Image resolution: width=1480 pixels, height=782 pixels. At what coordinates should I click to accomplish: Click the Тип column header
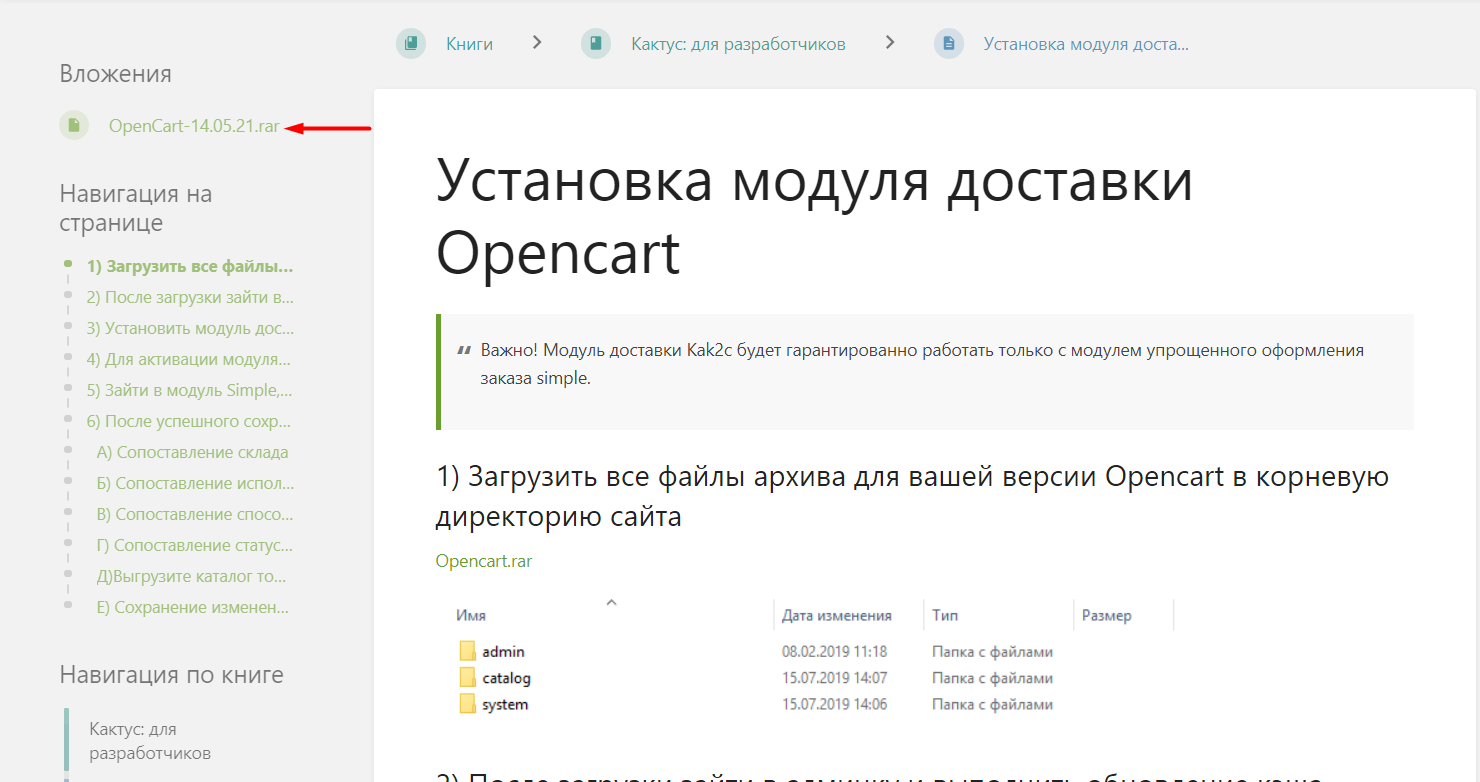click(945, 615)
